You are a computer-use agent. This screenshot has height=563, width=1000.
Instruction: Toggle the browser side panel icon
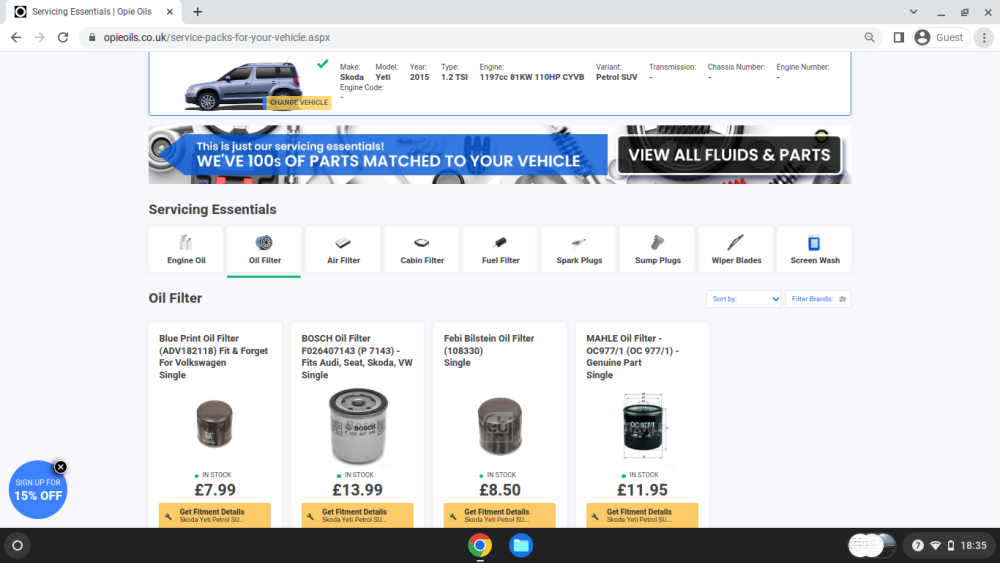click(899, 38)
